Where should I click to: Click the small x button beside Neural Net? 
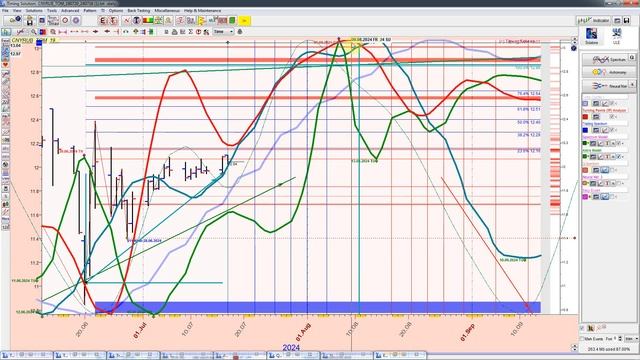point(632,84)
